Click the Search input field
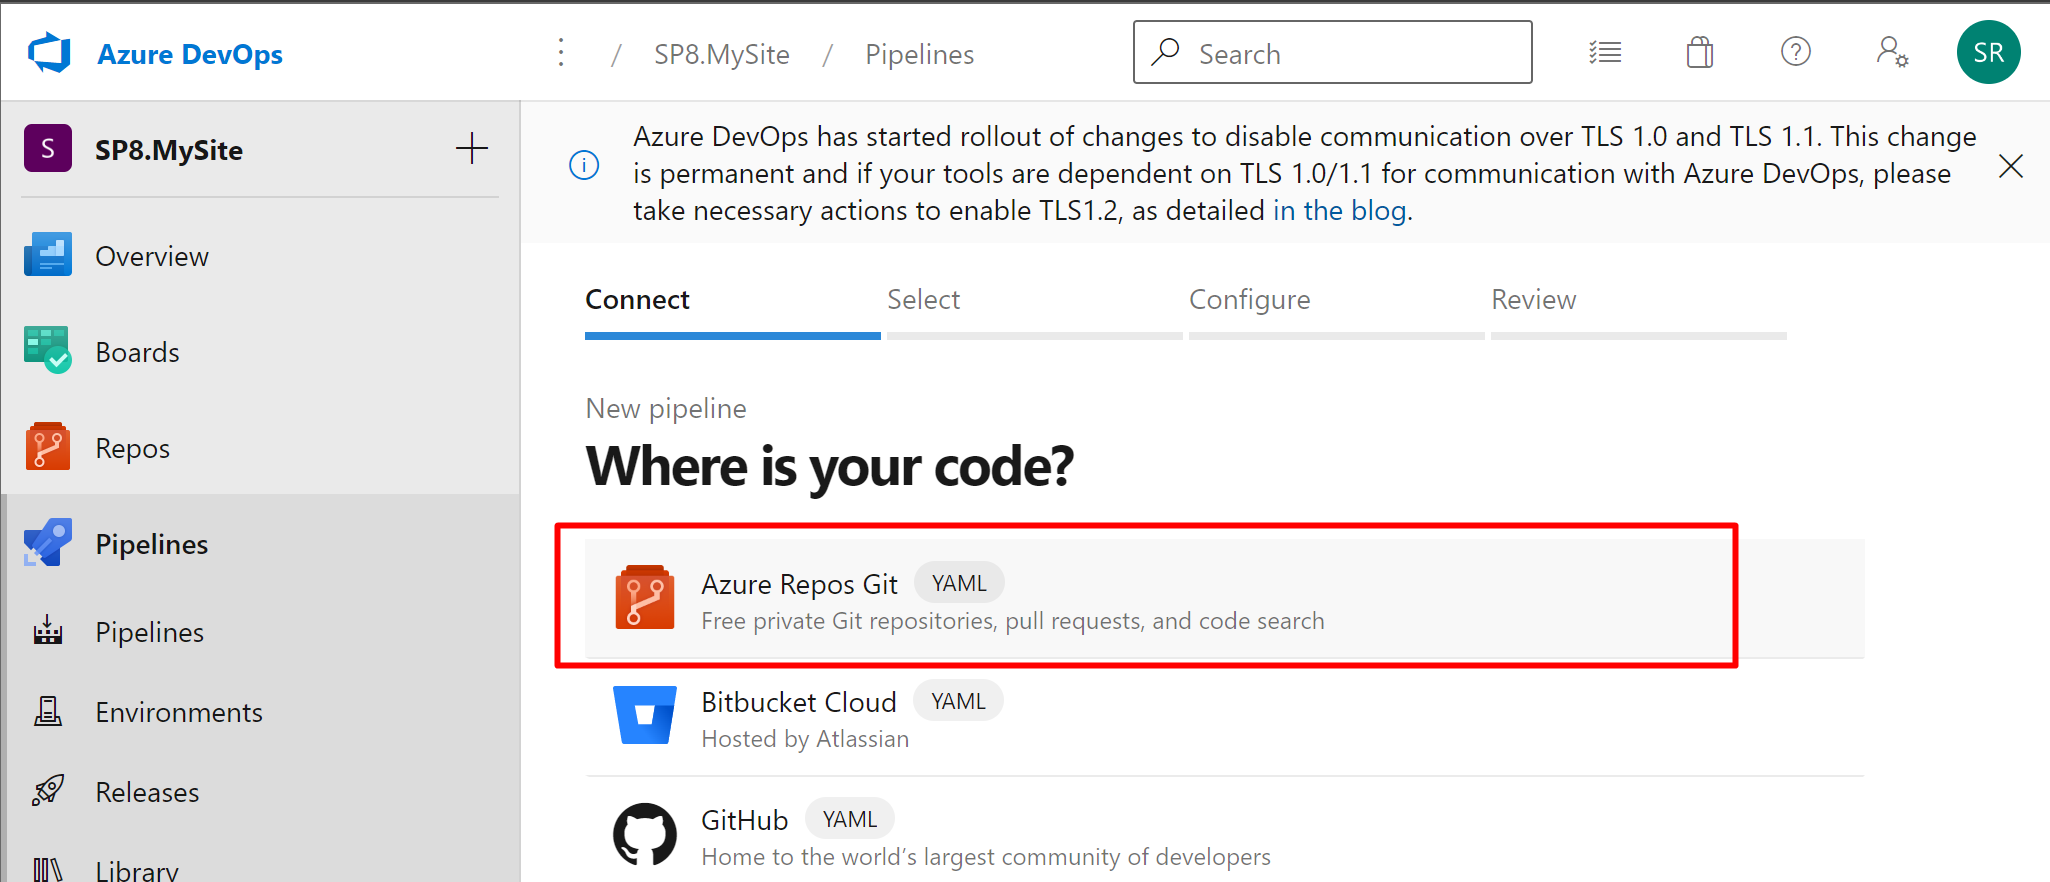 click(1332, 52)
